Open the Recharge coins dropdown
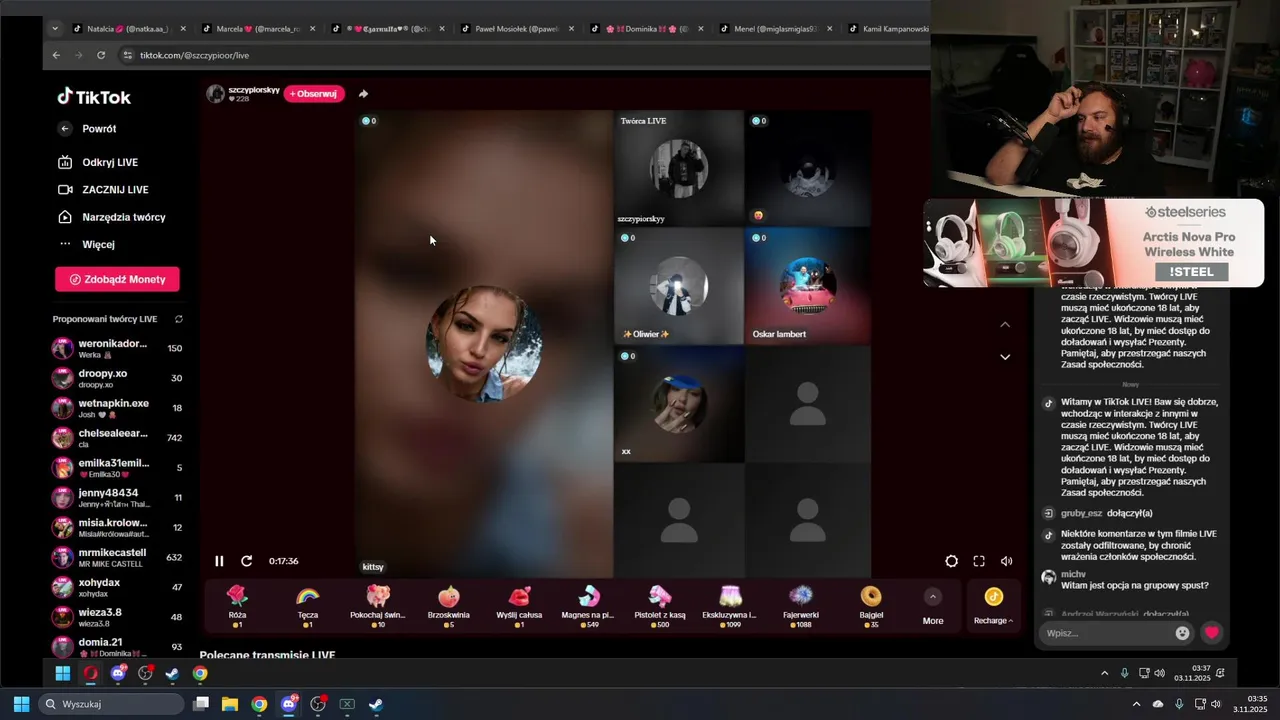The width and height of the screenshot is (1280, 720). click(x=993, y=607)
